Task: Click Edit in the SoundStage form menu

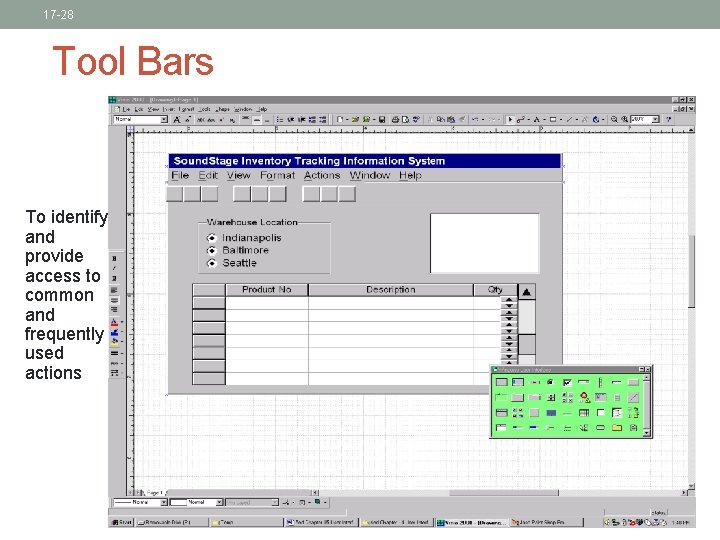Action: click(208, 175)
